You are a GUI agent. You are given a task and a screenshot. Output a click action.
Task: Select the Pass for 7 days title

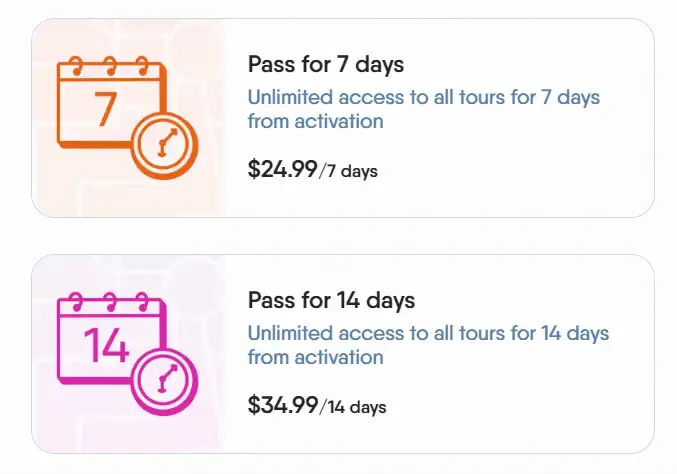click(x=325, y=65)
